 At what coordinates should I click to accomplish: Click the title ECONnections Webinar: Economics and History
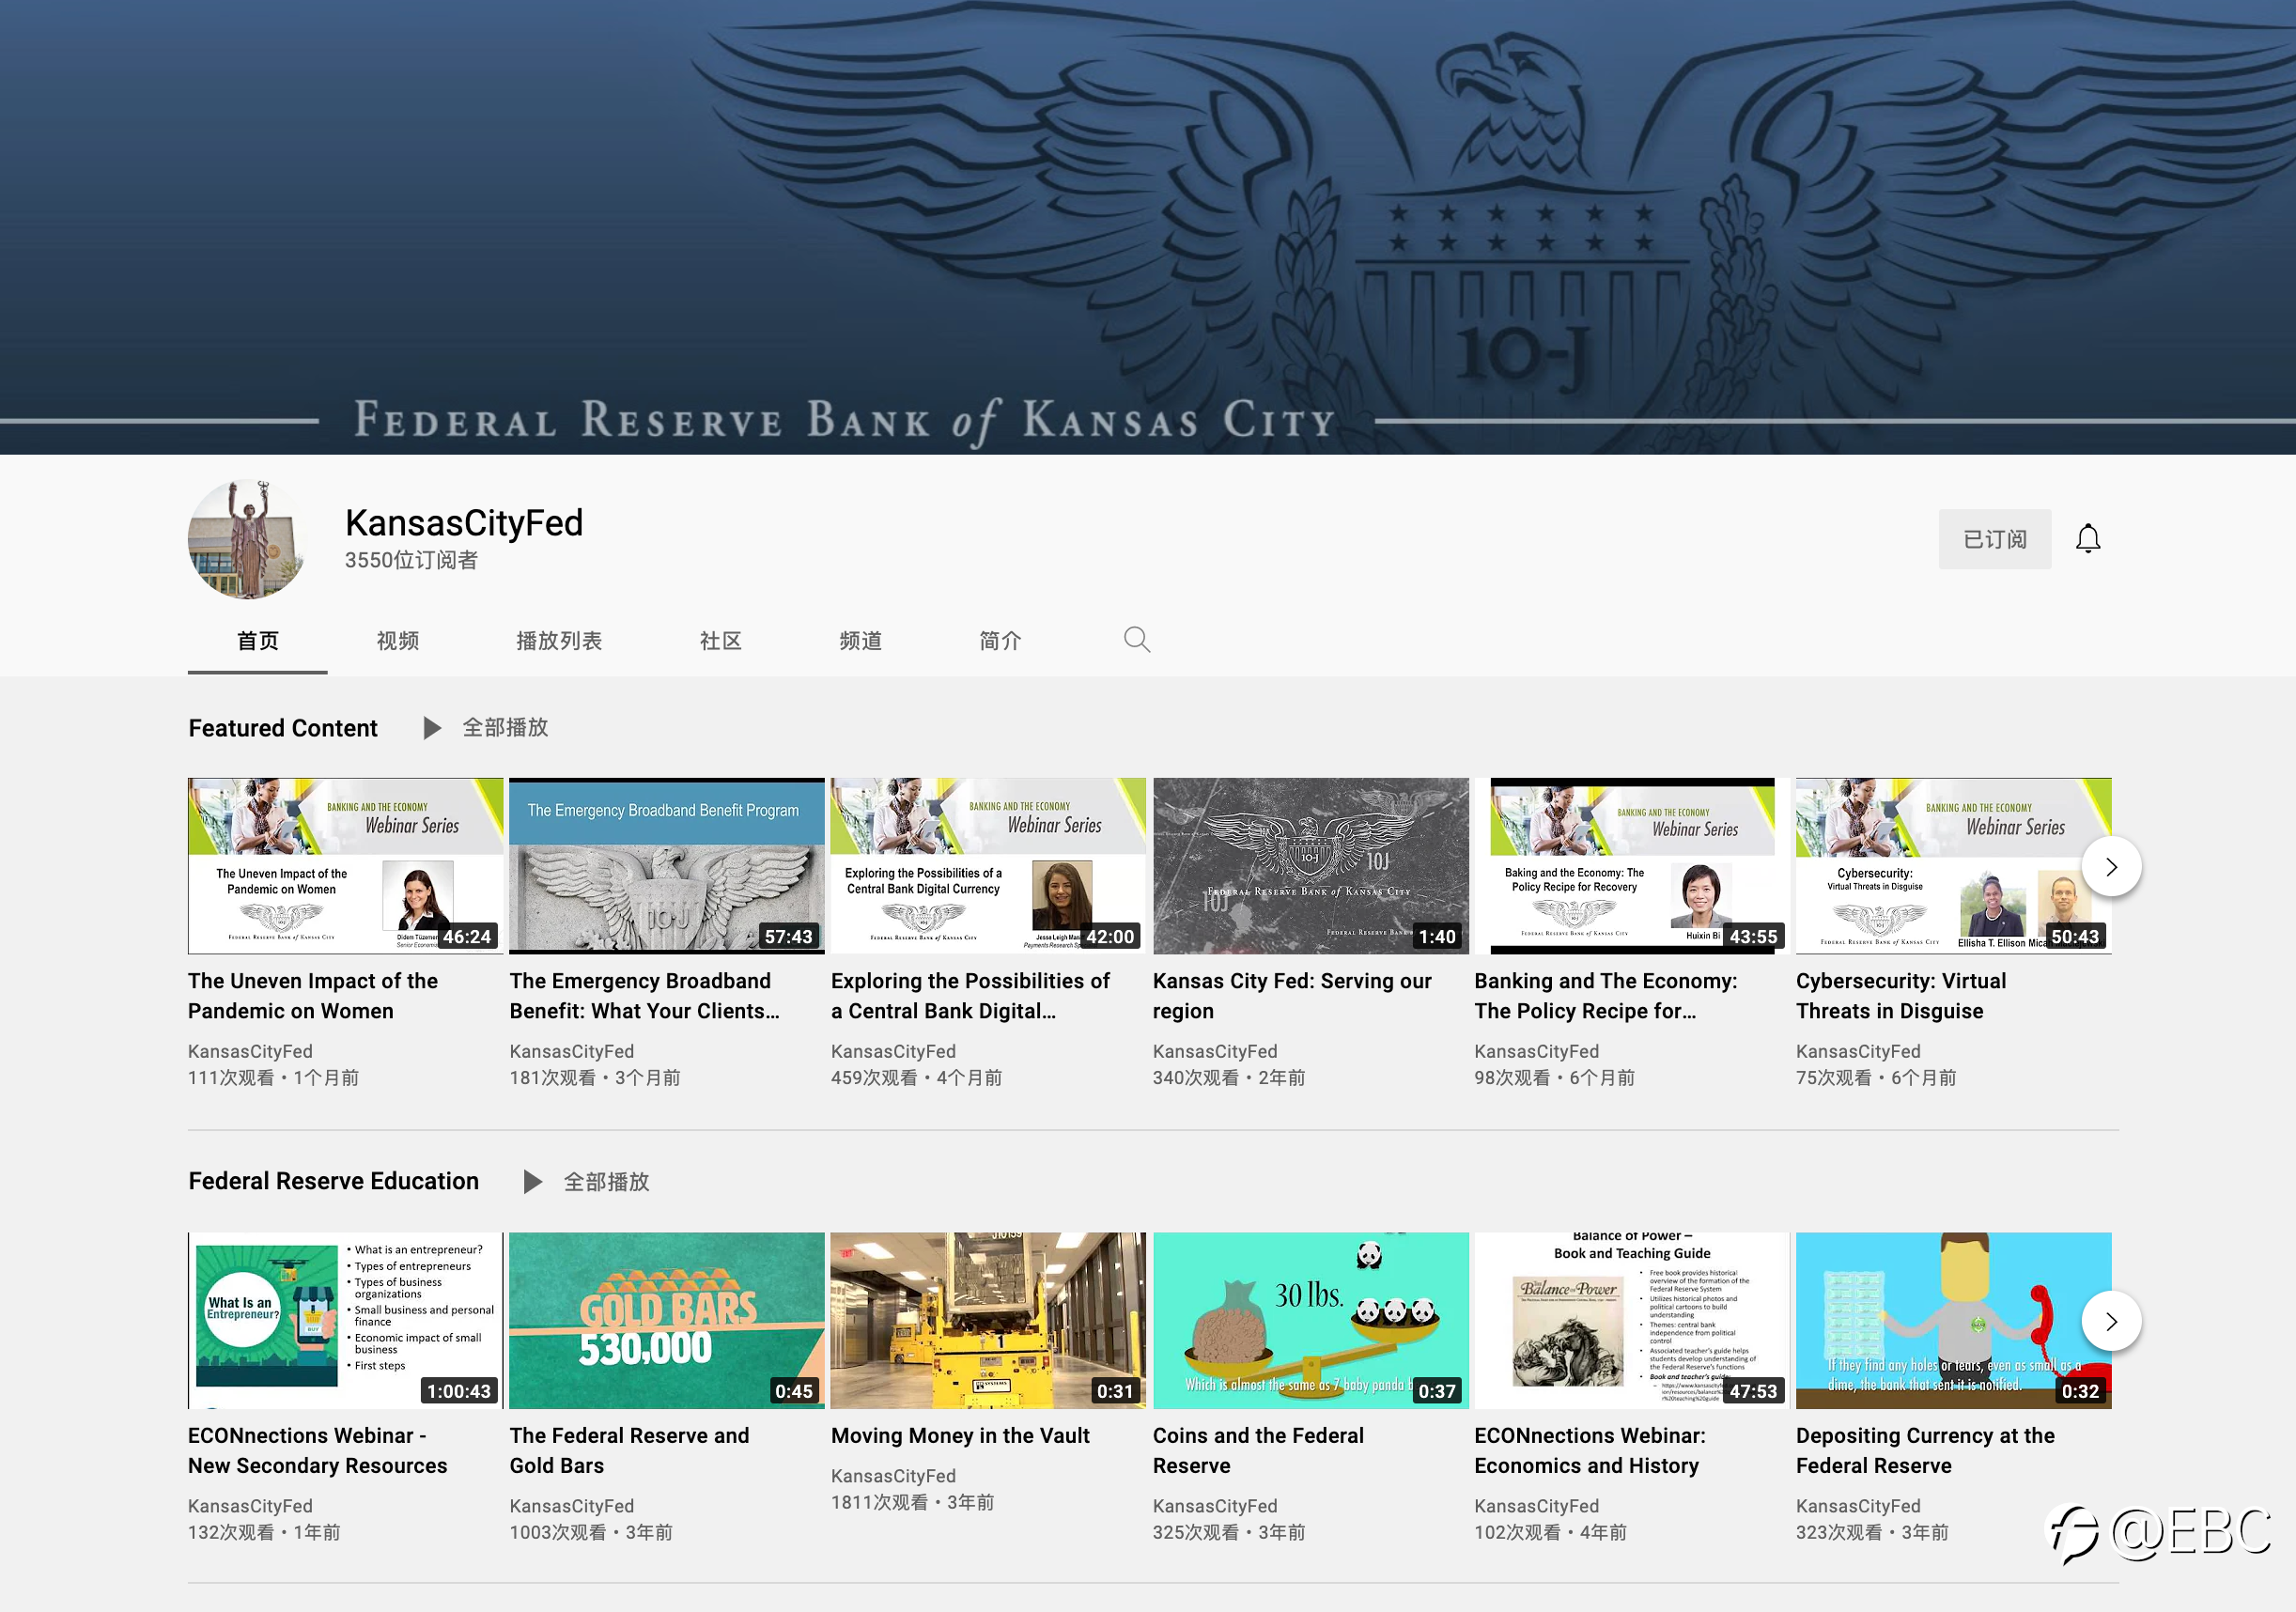point(1589,1450)
